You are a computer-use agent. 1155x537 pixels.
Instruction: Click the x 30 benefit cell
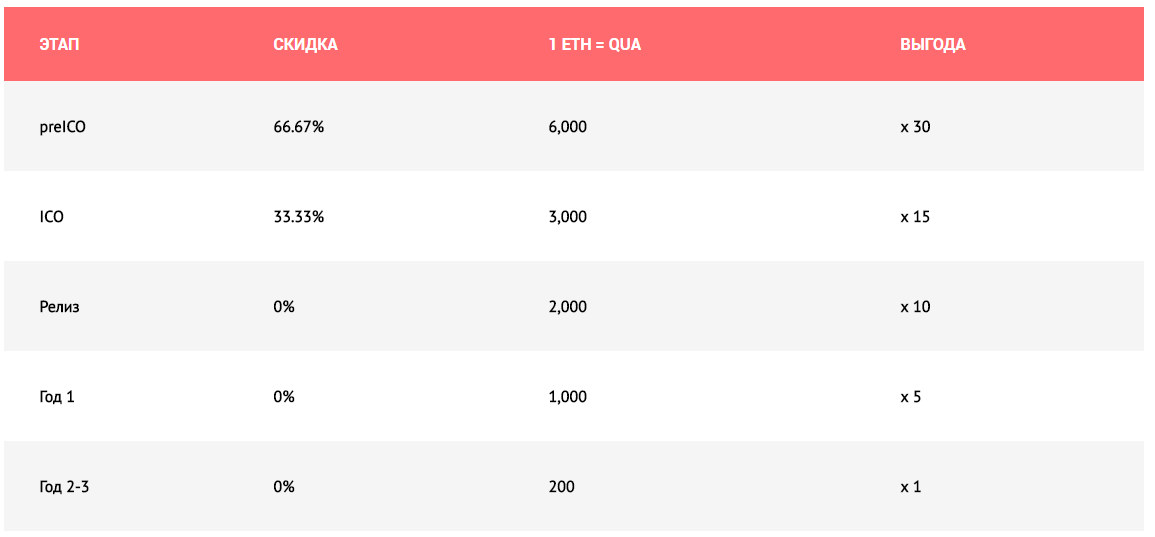pos(916,127)
